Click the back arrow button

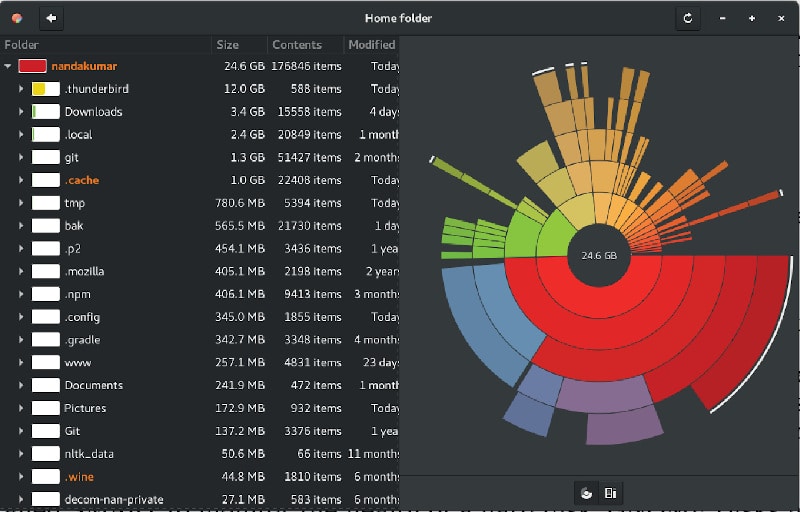[x=51, y=18]
